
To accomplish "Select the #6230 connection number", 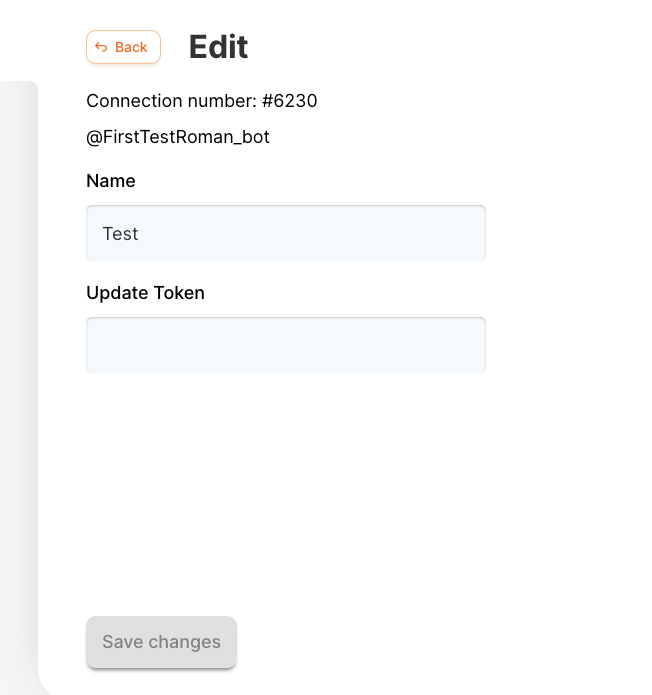I will tap(289, 101).
